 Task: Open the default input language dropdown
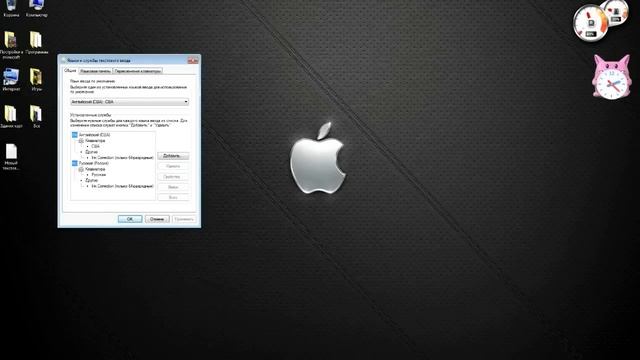(x=129, y=102)
